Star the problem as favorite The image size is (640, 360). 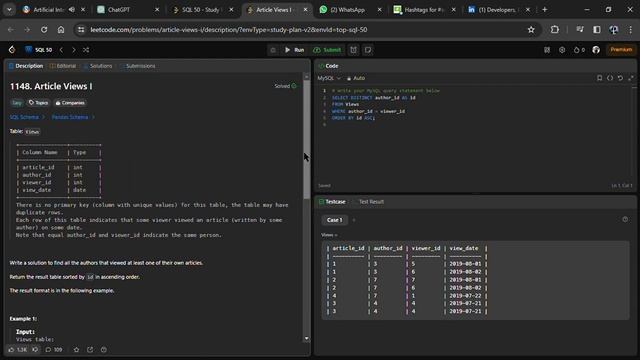76,350
